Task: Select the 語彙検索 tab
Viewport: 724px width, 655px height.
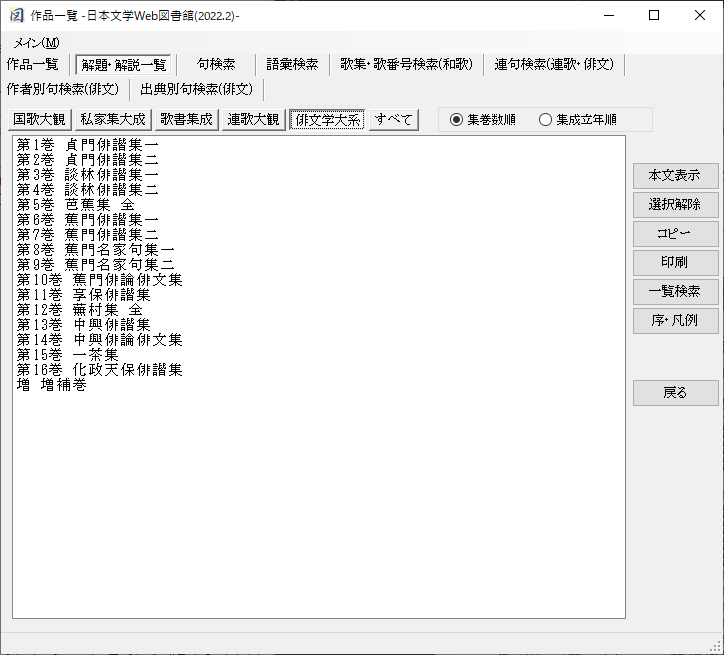Action: click(x=292, y=64)
